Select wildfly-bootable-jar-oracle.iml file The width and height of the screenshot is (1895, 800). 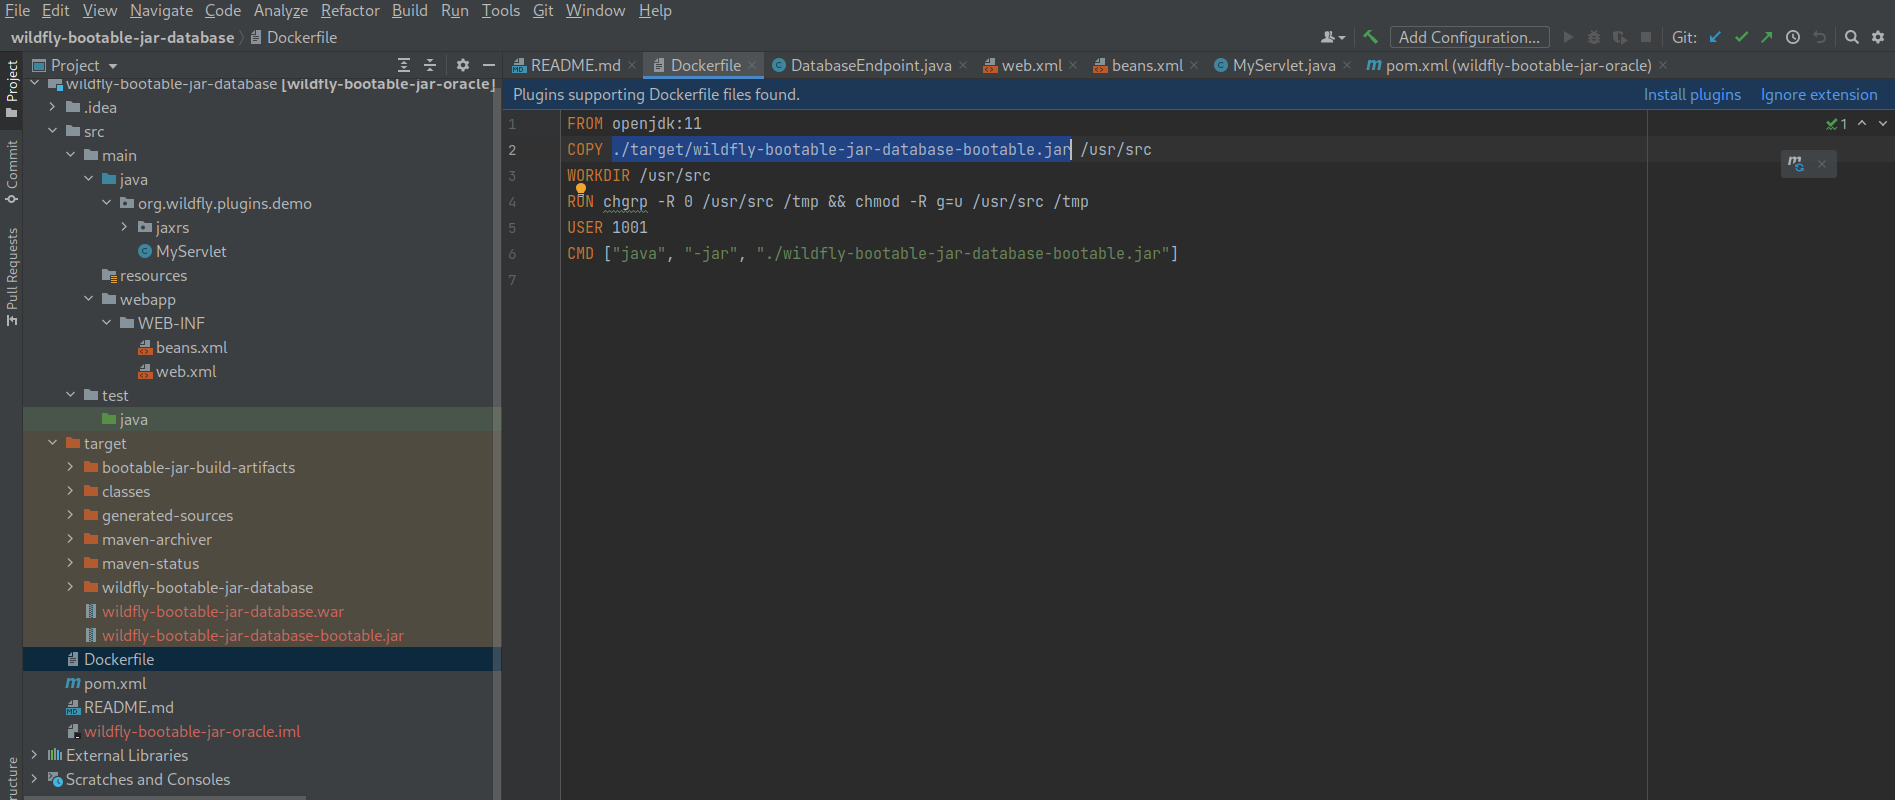pos(191,731)
